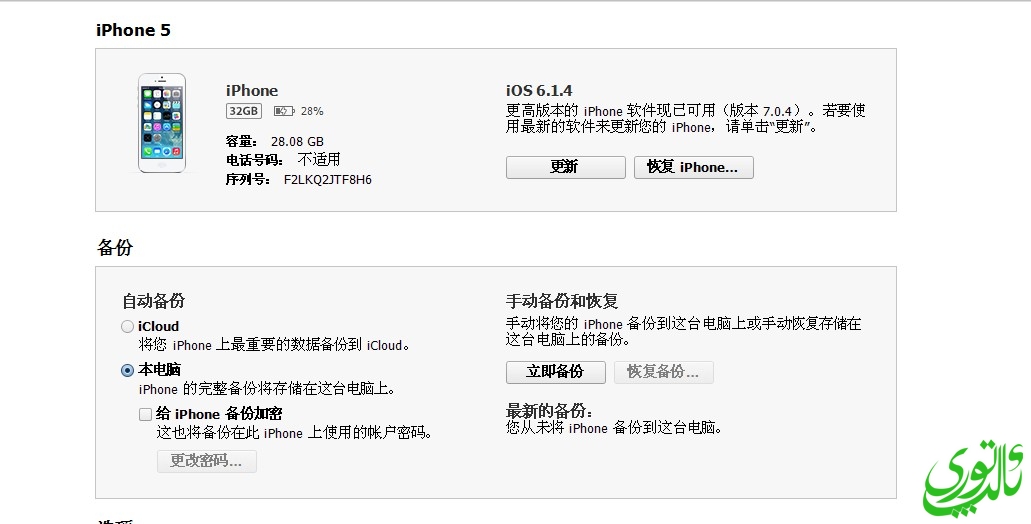Click the capacity value 28.08 GB
This screenshot has width=1031, height=524.
click(297, 141)
